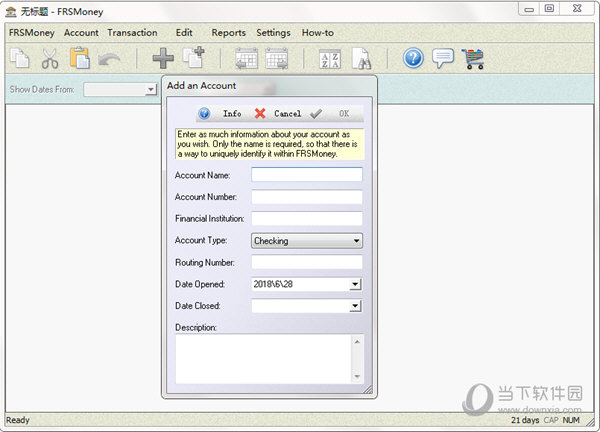
Task: Click the Description scrollbar up arrow
Action: click(357, 342)
